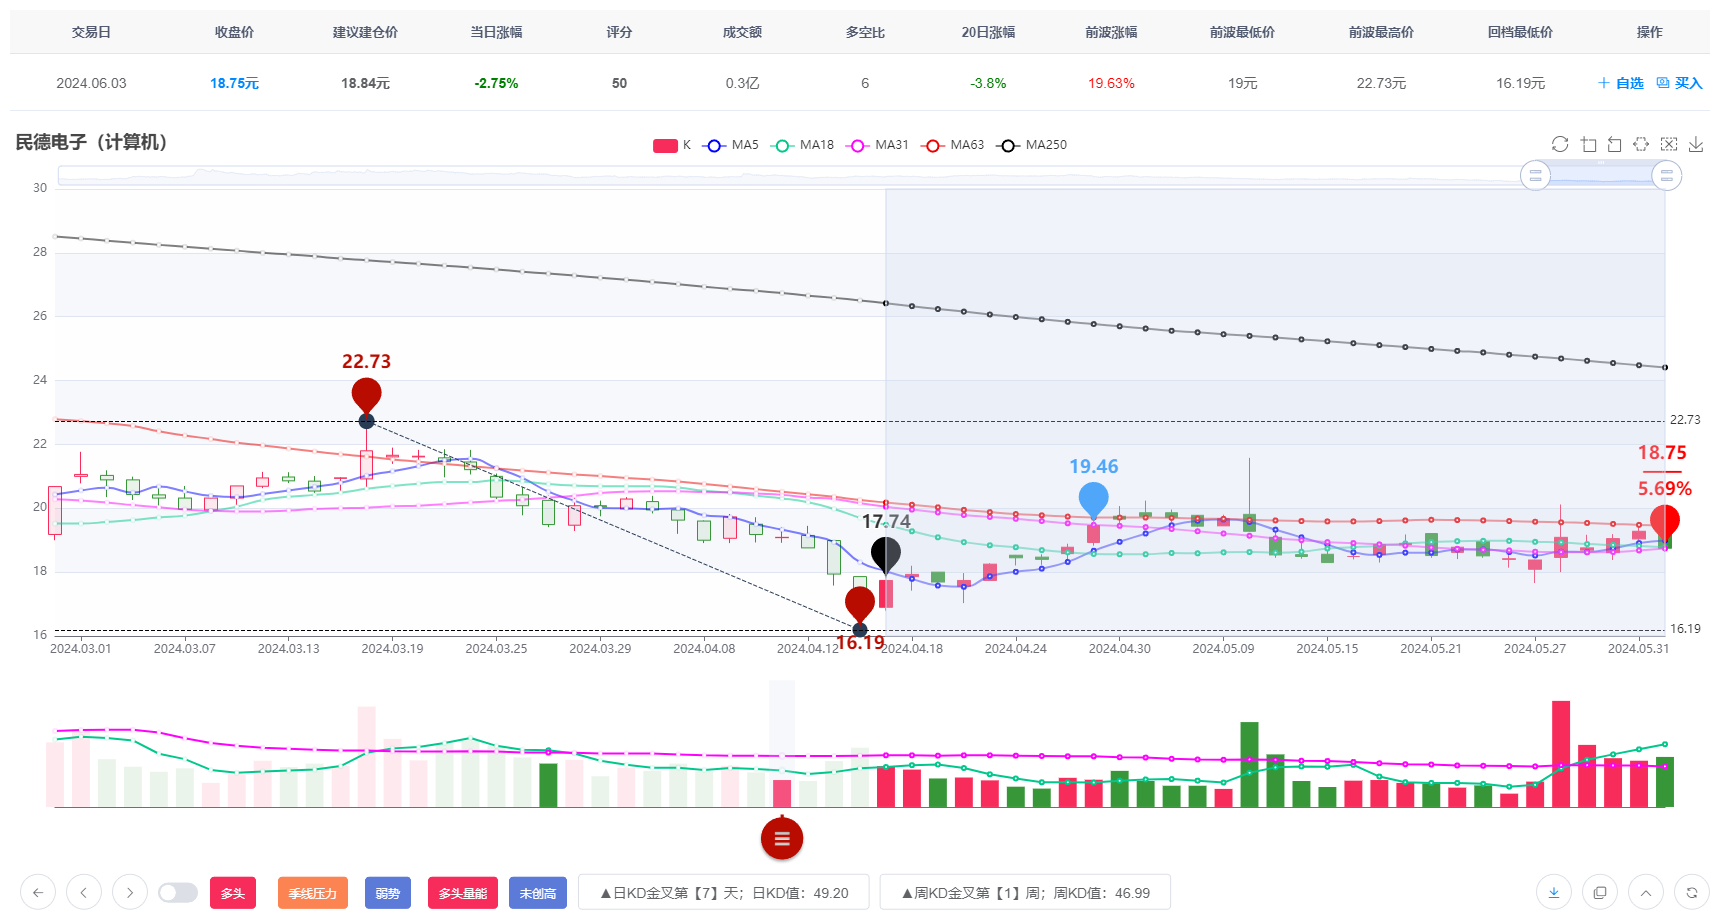Go to the previous stock with left chevron
This screenshot has width=1720, height=914.
(x=84, y=892)
